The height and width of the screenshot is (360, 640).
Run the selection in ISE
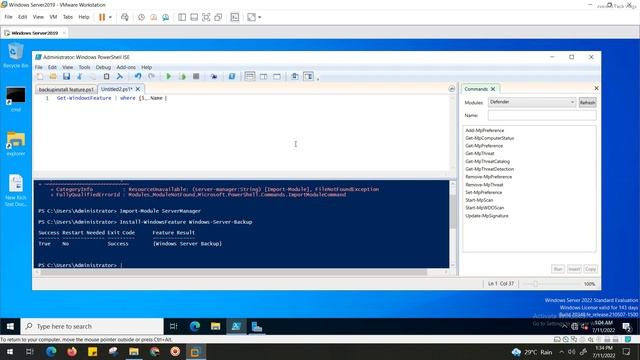182,76
